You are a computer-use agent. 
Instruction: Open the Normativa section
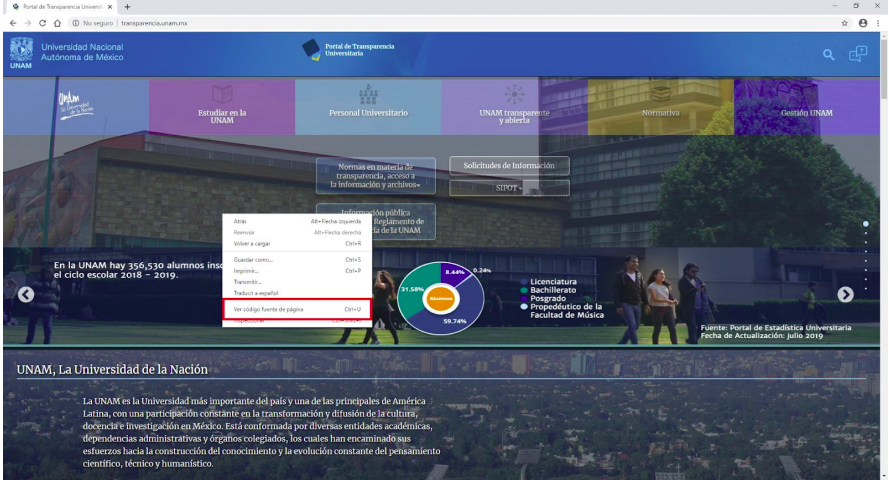(661, 107)
